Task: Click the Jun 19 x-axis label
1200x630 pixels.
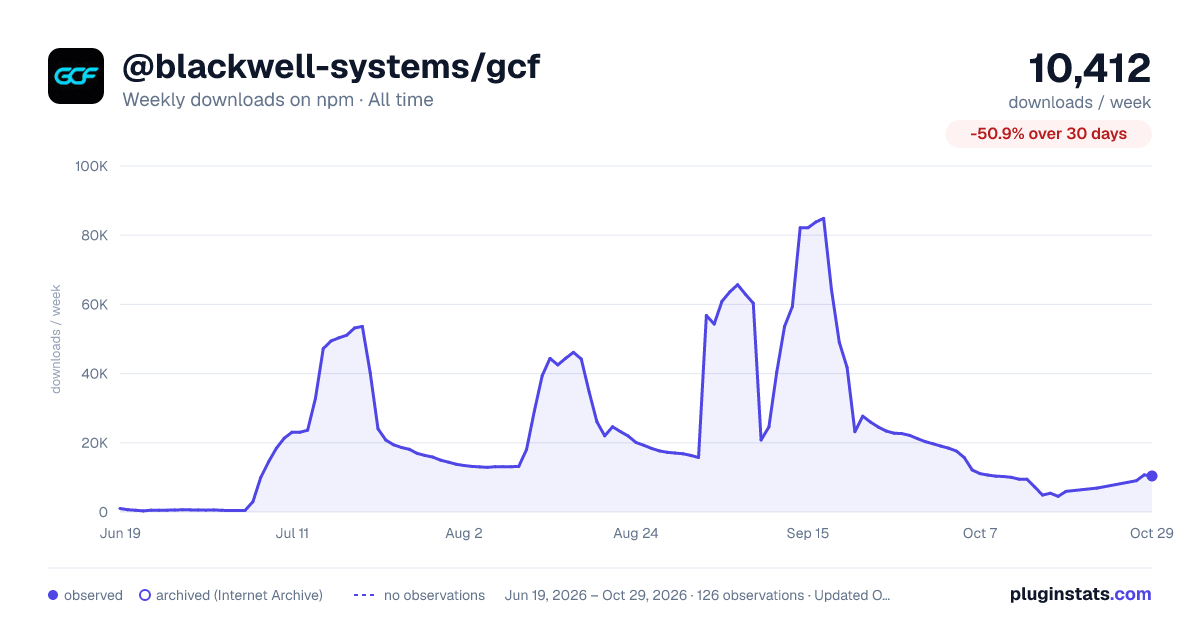Action: (x=120, y=533)
